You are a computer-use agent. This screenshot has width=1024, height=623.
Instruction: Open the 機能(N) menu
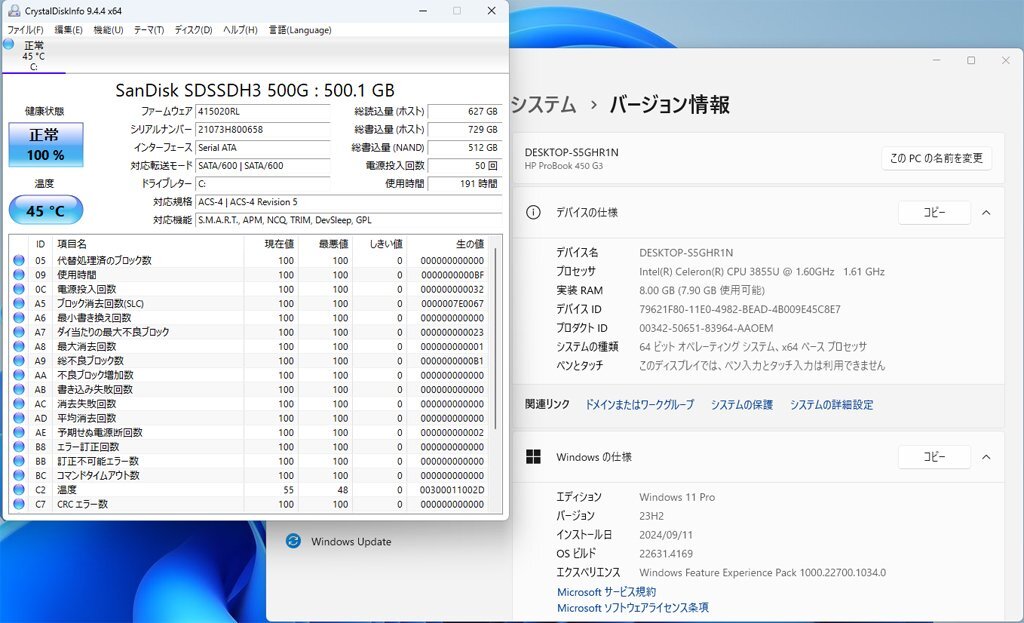pyautogui.click(x=106, y=30)
